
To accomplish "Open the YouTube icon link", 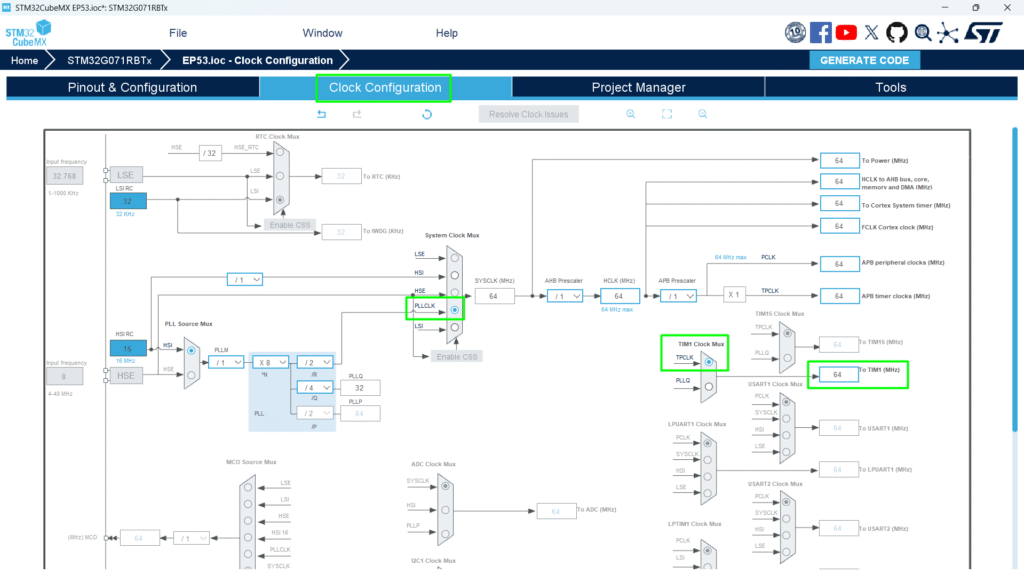I will coord(846,33).
